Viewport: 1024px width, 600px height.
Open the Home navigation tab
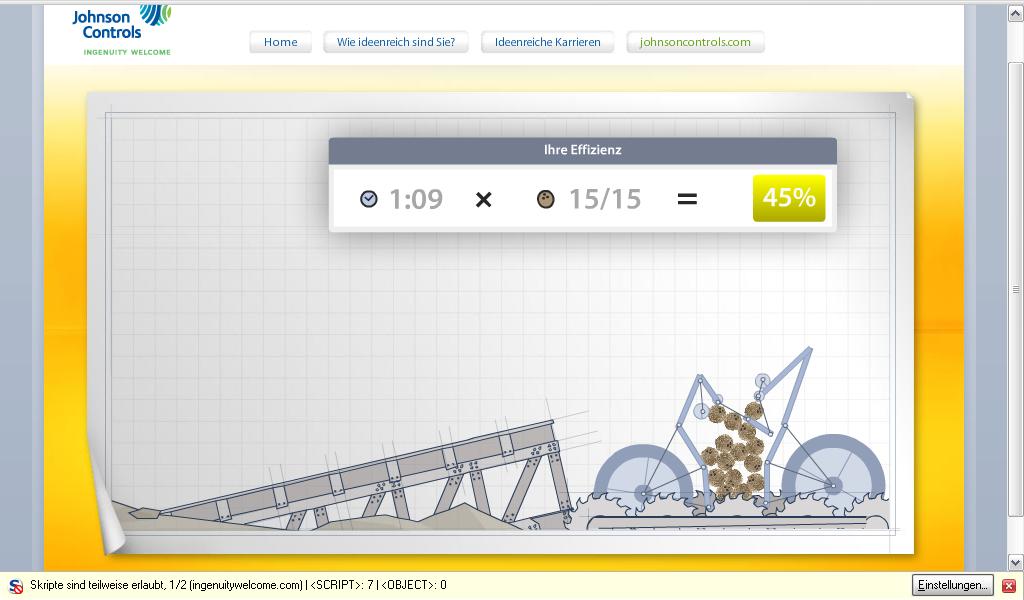coord(280,42)
